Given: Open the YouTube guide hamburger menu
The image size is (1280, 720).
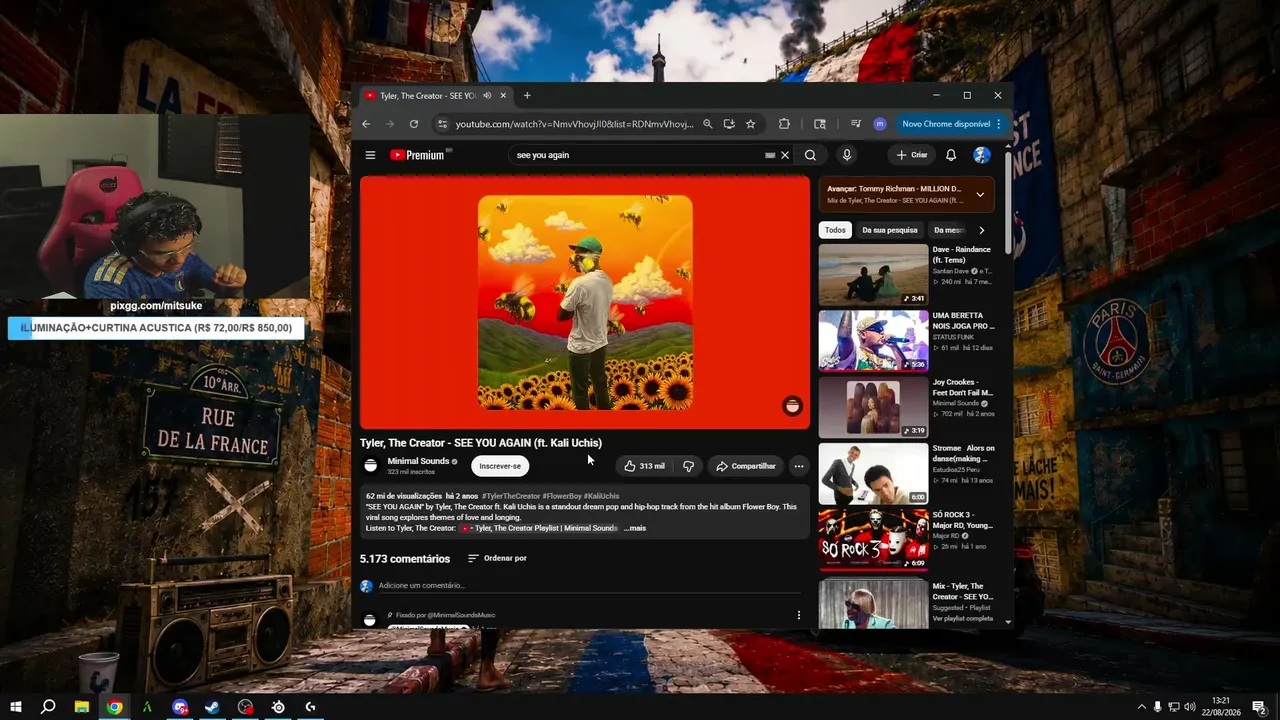Looking at the screenshot, I should [x=370, y=155].
